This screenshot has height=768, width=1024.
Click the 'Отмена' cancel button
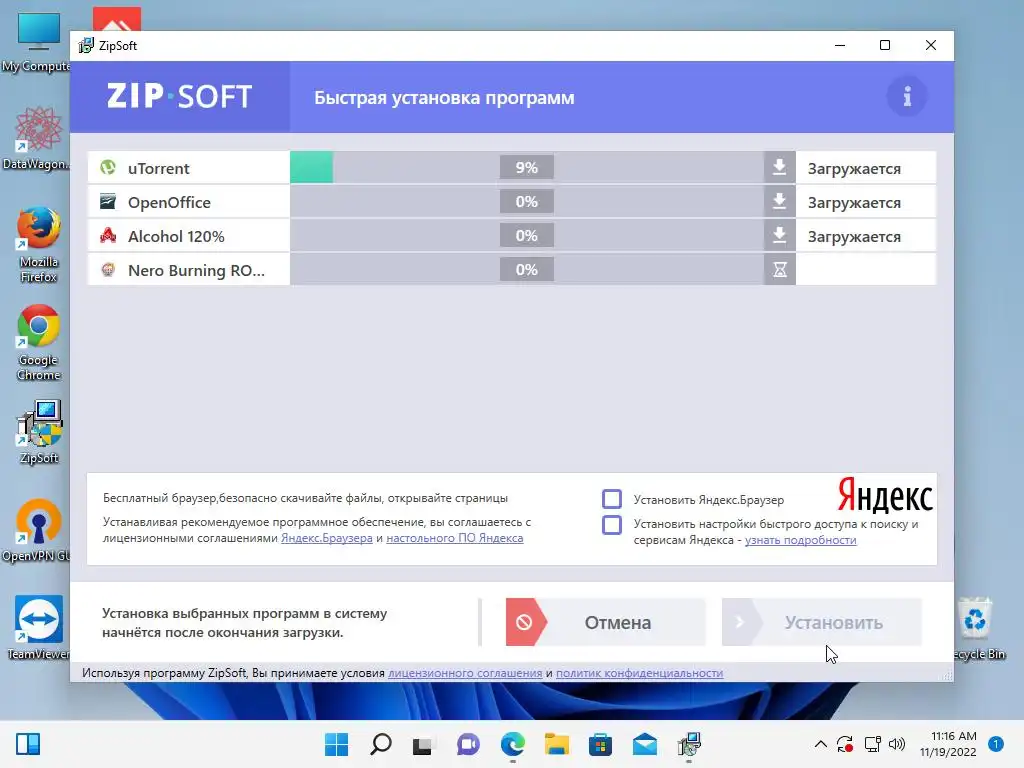tap(605, 622)
